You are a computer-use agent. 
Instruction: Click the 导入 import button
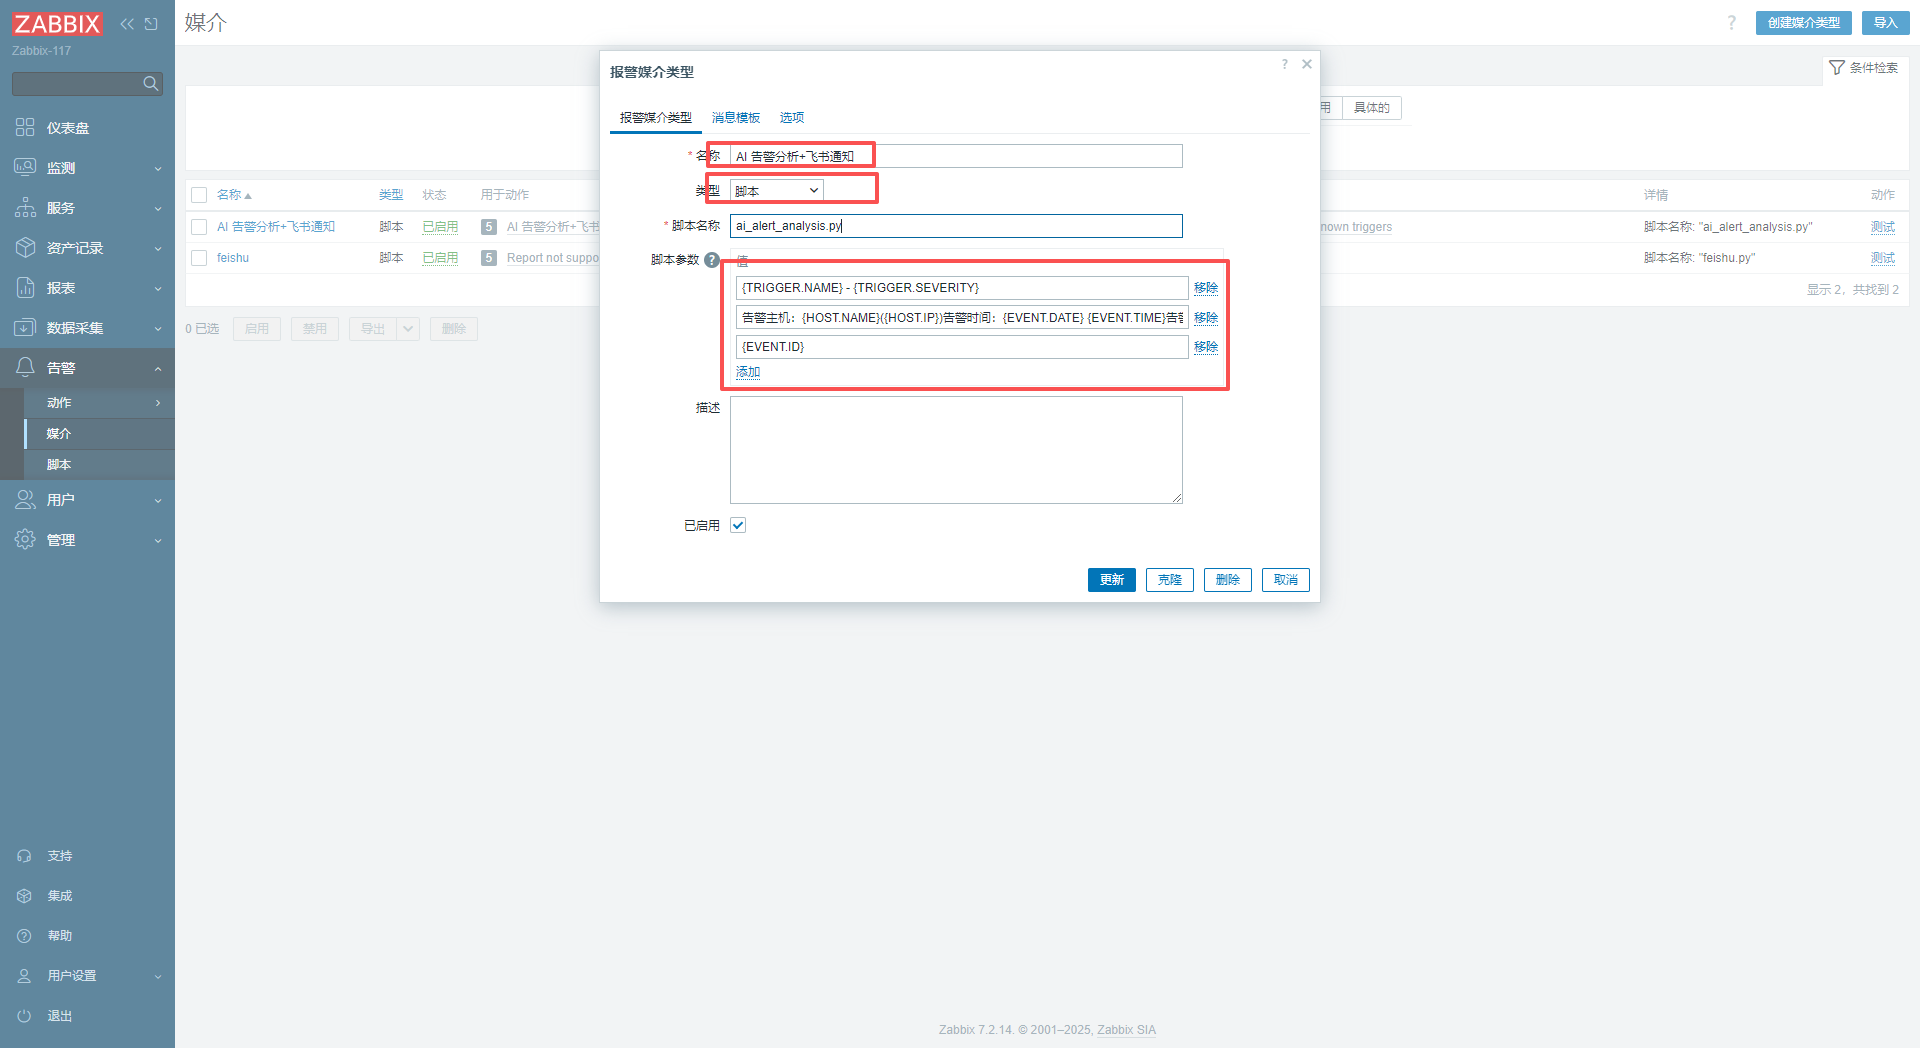(x=1885, y=23)
